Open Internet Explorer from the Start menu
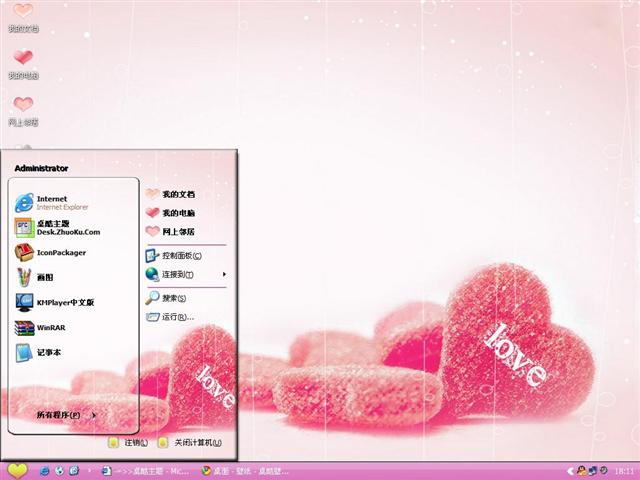This screenshot has width=640, height=480. (60, 202)
